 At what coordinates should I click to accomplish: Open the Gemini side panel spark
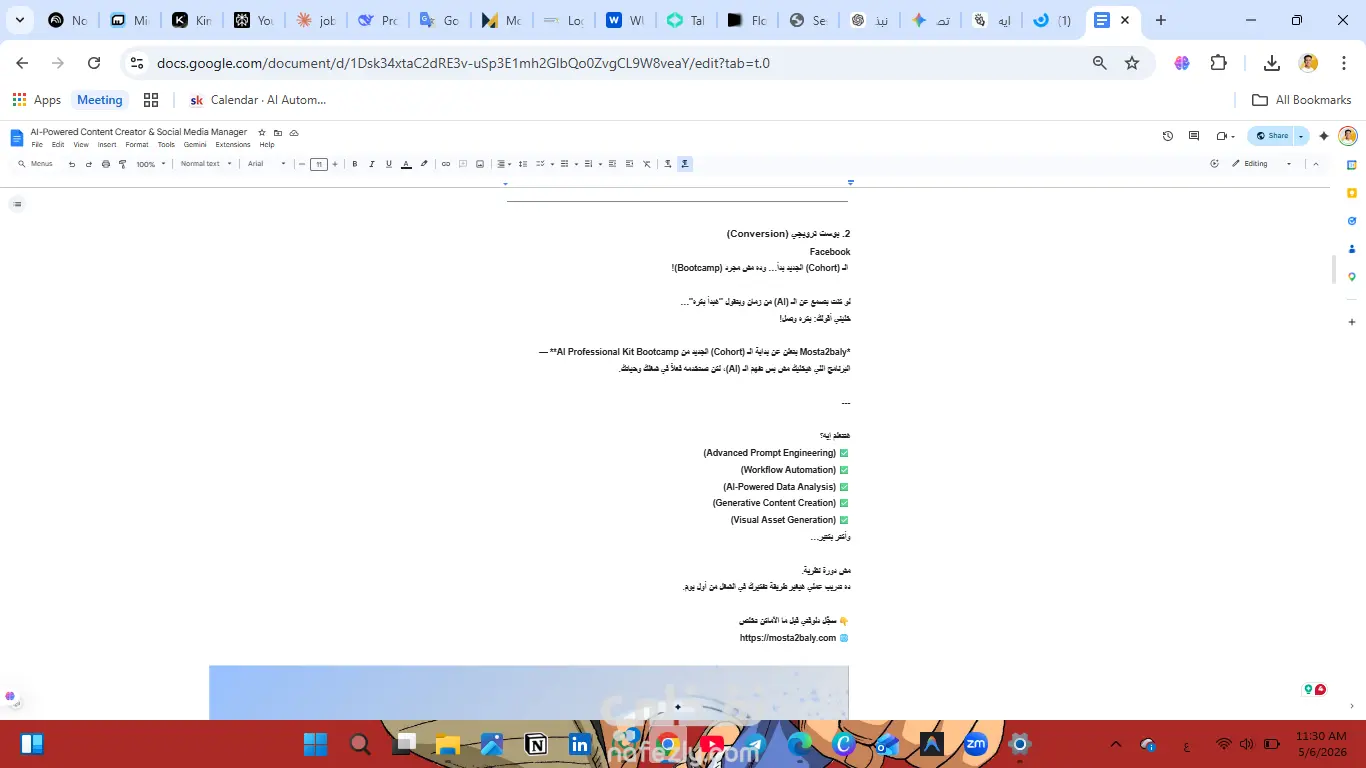(1324, 136)
